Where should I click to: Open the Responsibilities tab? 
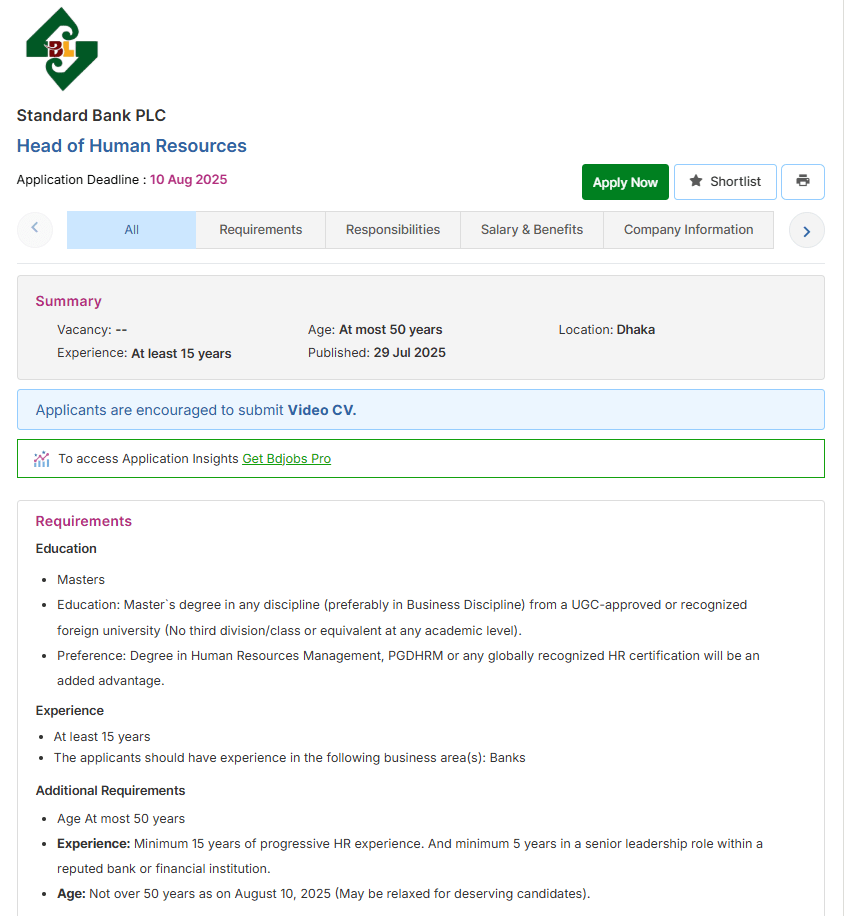coord(393,230)
